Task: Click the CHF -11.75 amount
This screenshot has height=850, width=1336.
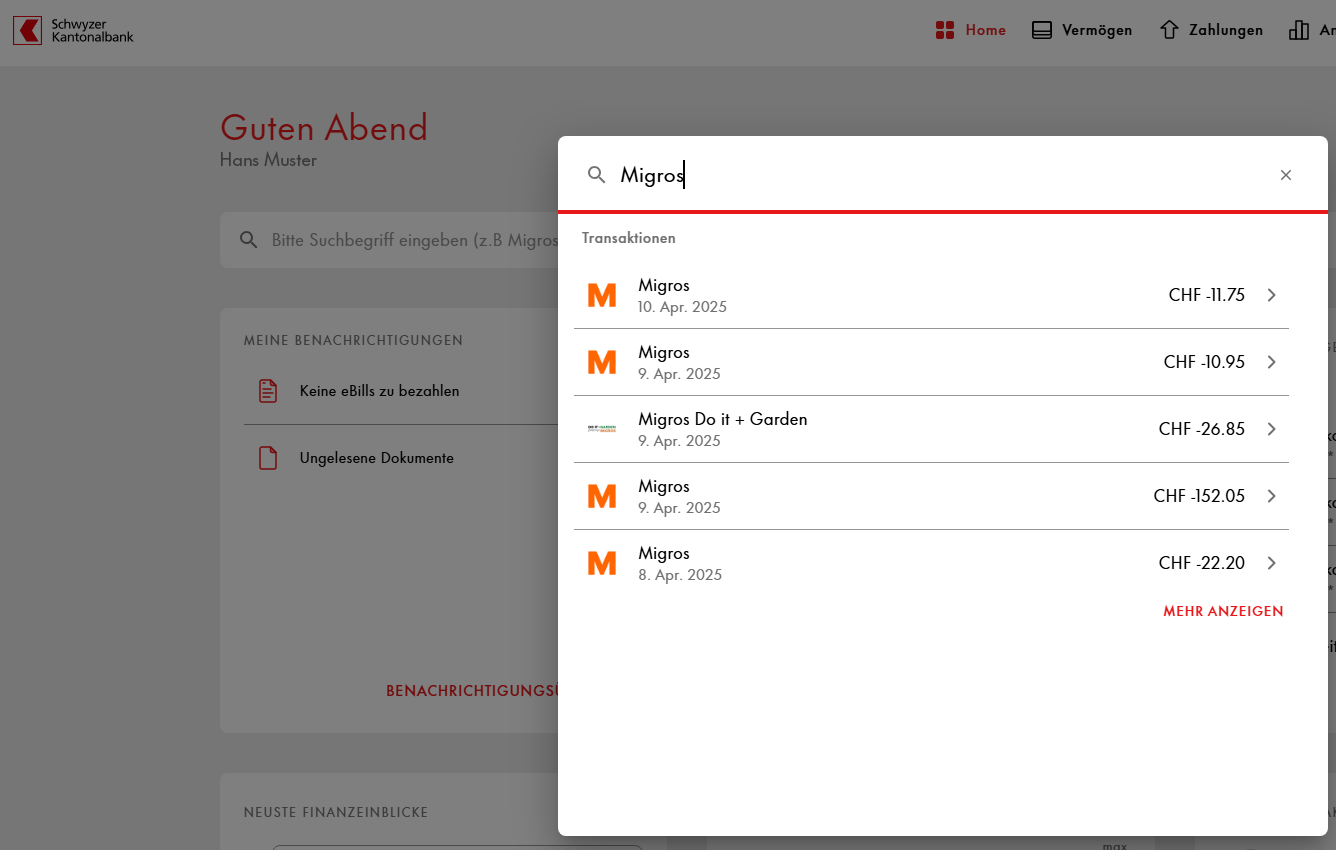Action: [1206, 295]
